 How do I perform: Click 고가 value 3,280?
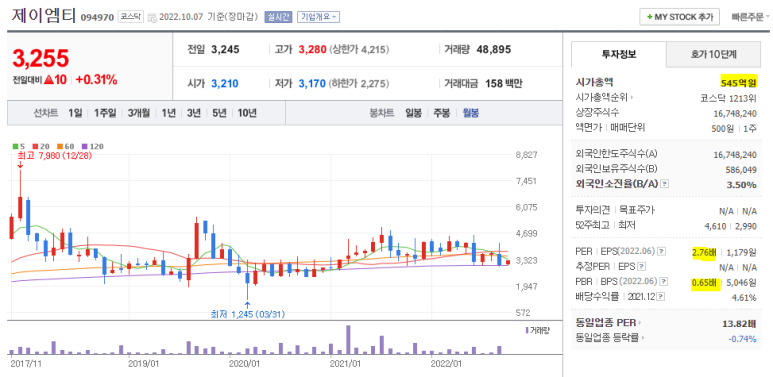pos(312,49)
